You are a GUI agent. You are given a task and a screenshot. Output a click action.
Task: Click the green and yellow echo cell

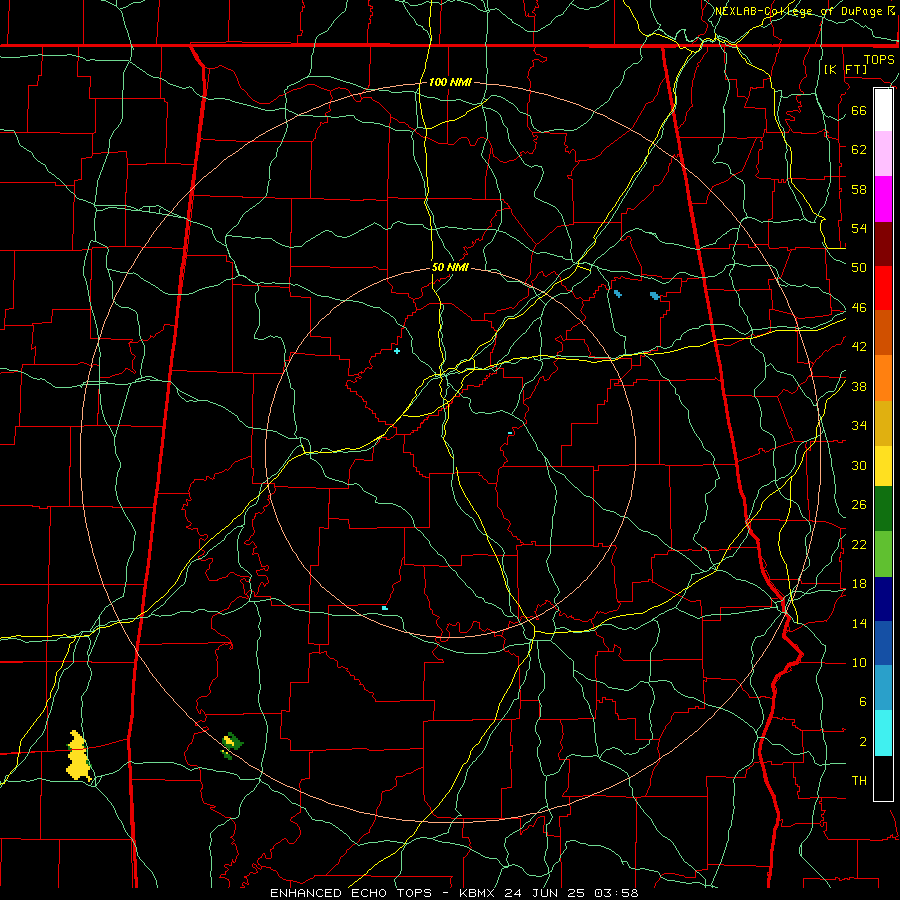pos(232,745)
